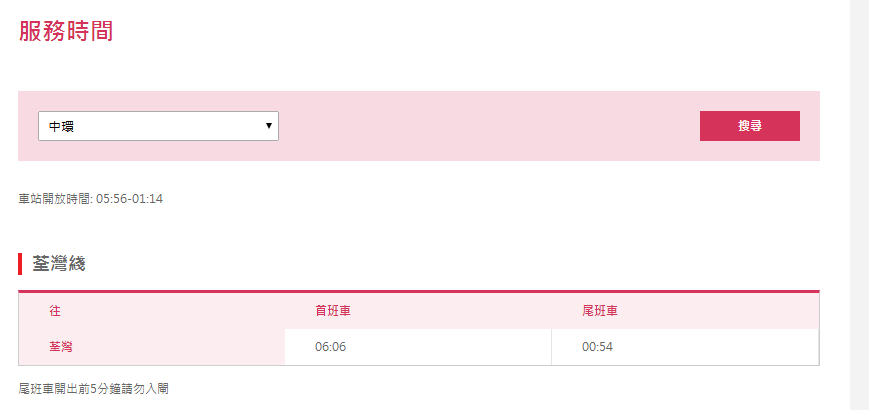The image size is (869, 410).
Task: Click the red top border of timetable
Action: tap(418, 291)
